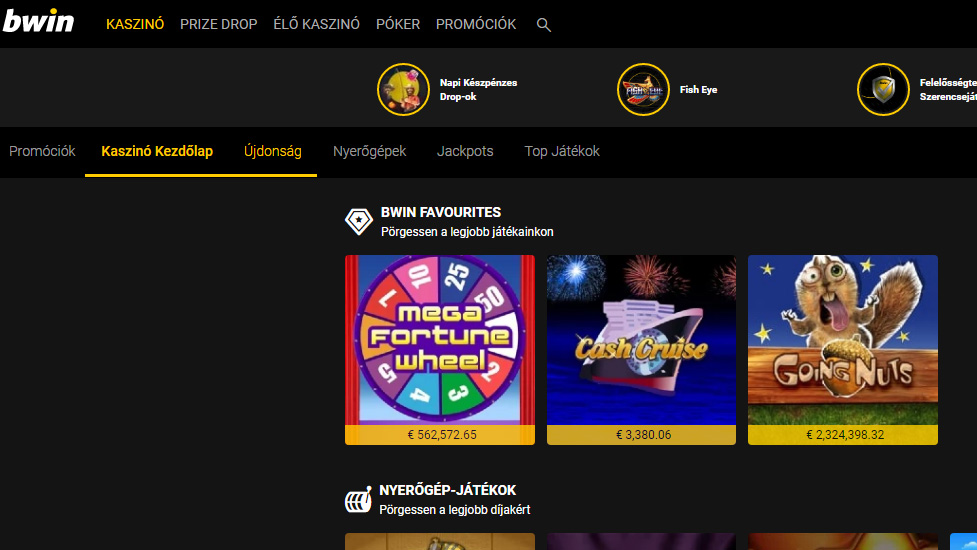Click the shield responsible gaming icon
This screenshot has height=550, width=977.
pyautogui.click(x=883, y=90)
